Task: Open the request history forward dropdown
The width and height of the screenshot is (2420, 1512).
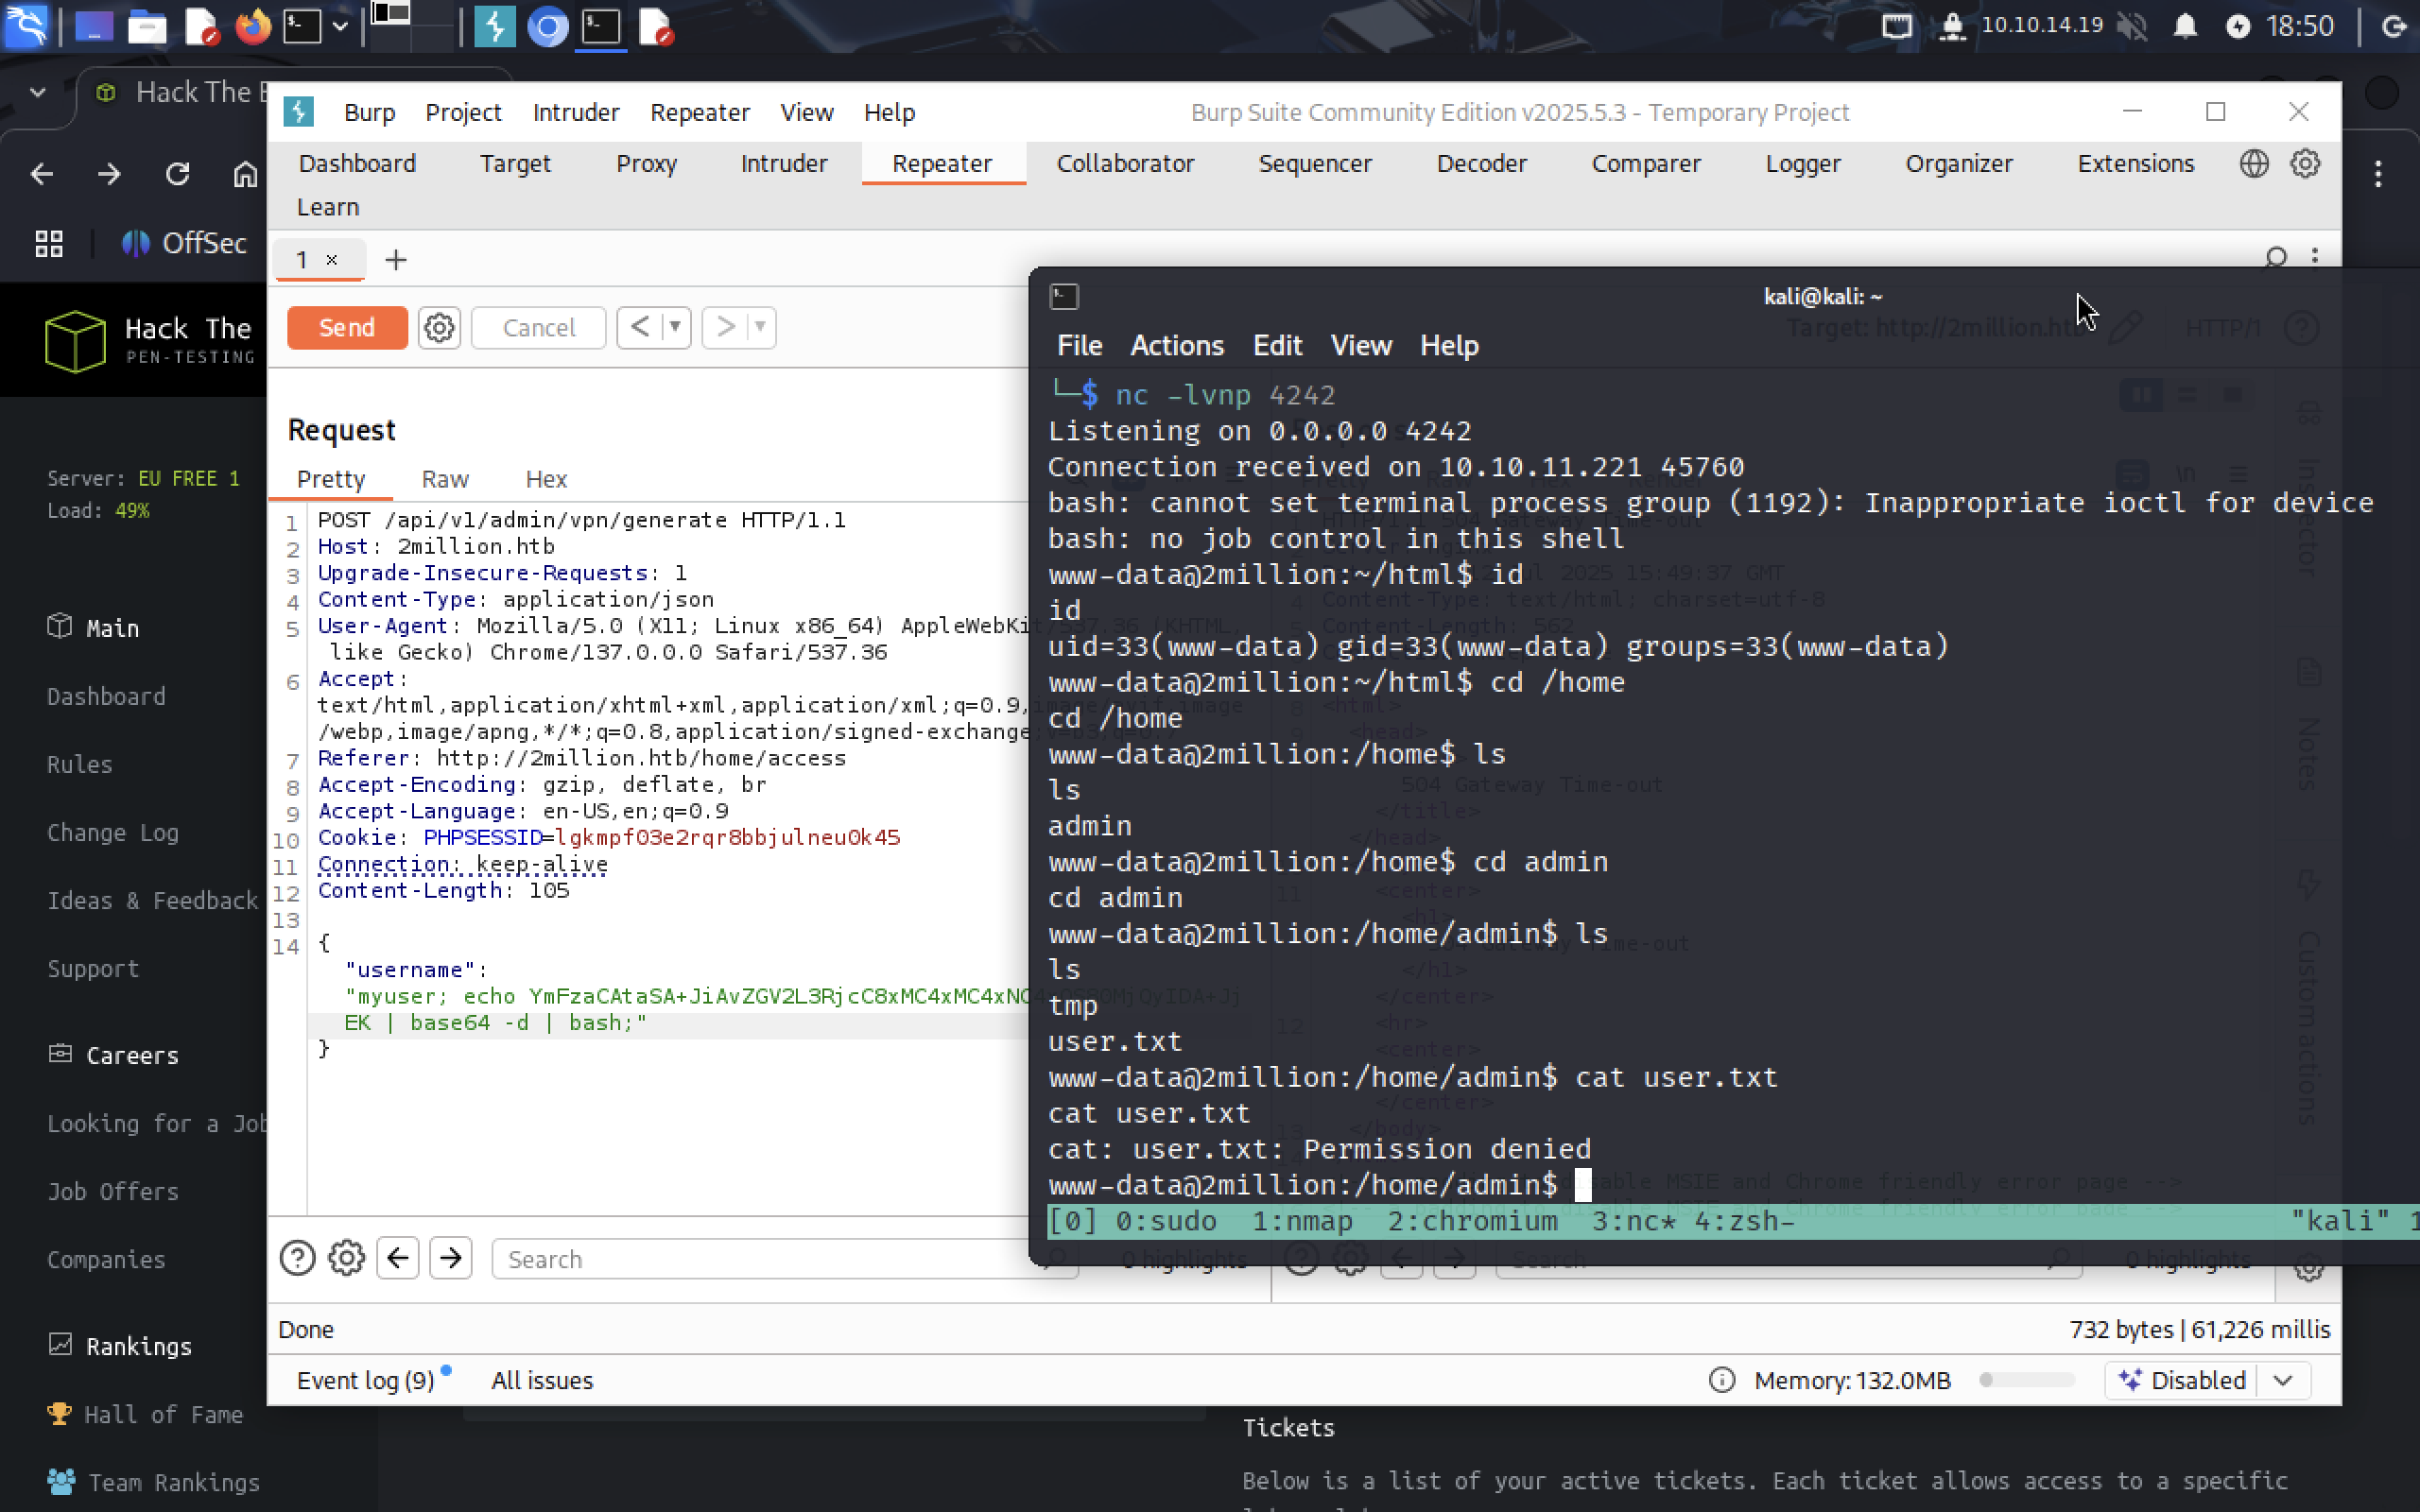Action: 761,327
